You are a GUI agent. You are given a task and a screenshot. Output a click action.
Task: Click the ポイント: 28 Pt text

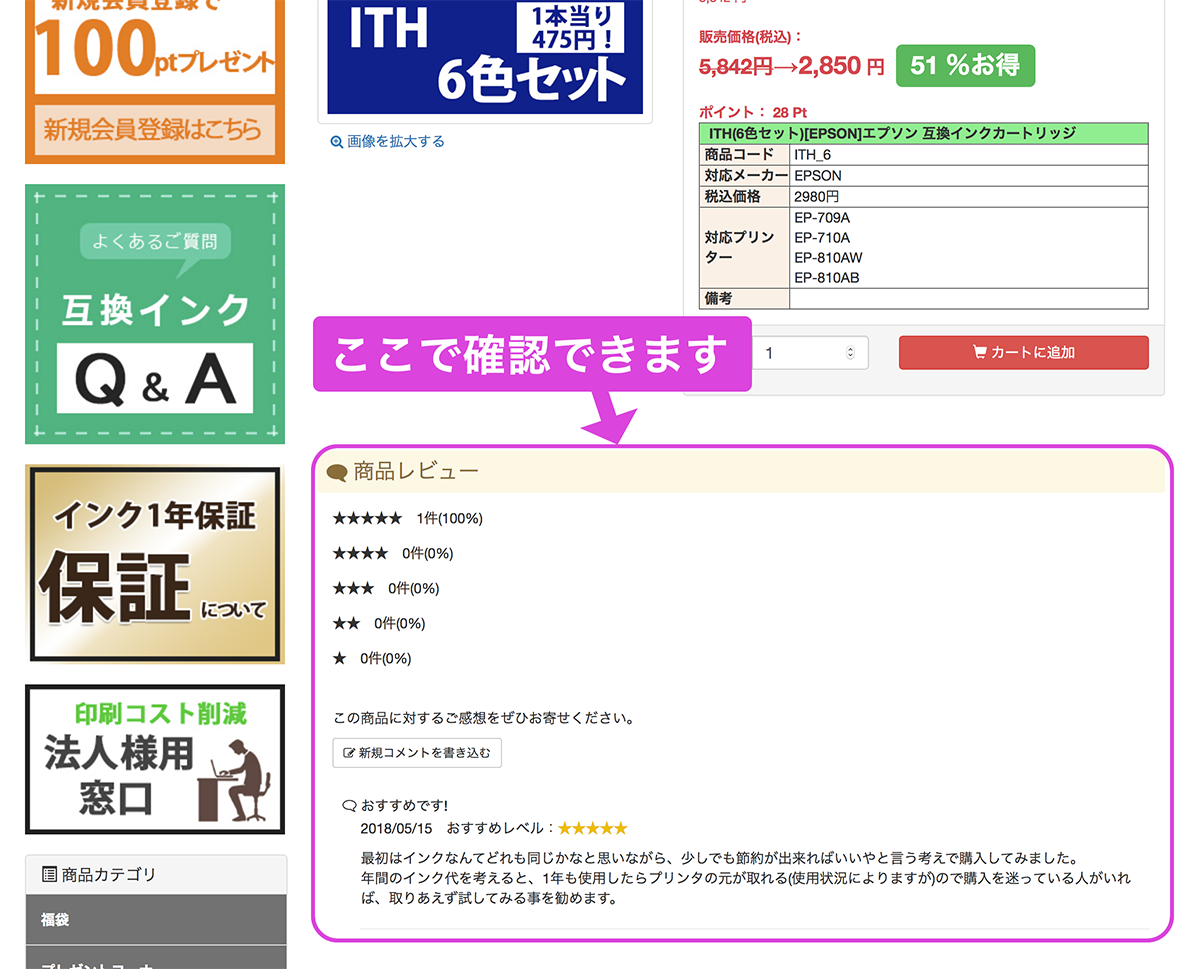click(x=753, y=112)
